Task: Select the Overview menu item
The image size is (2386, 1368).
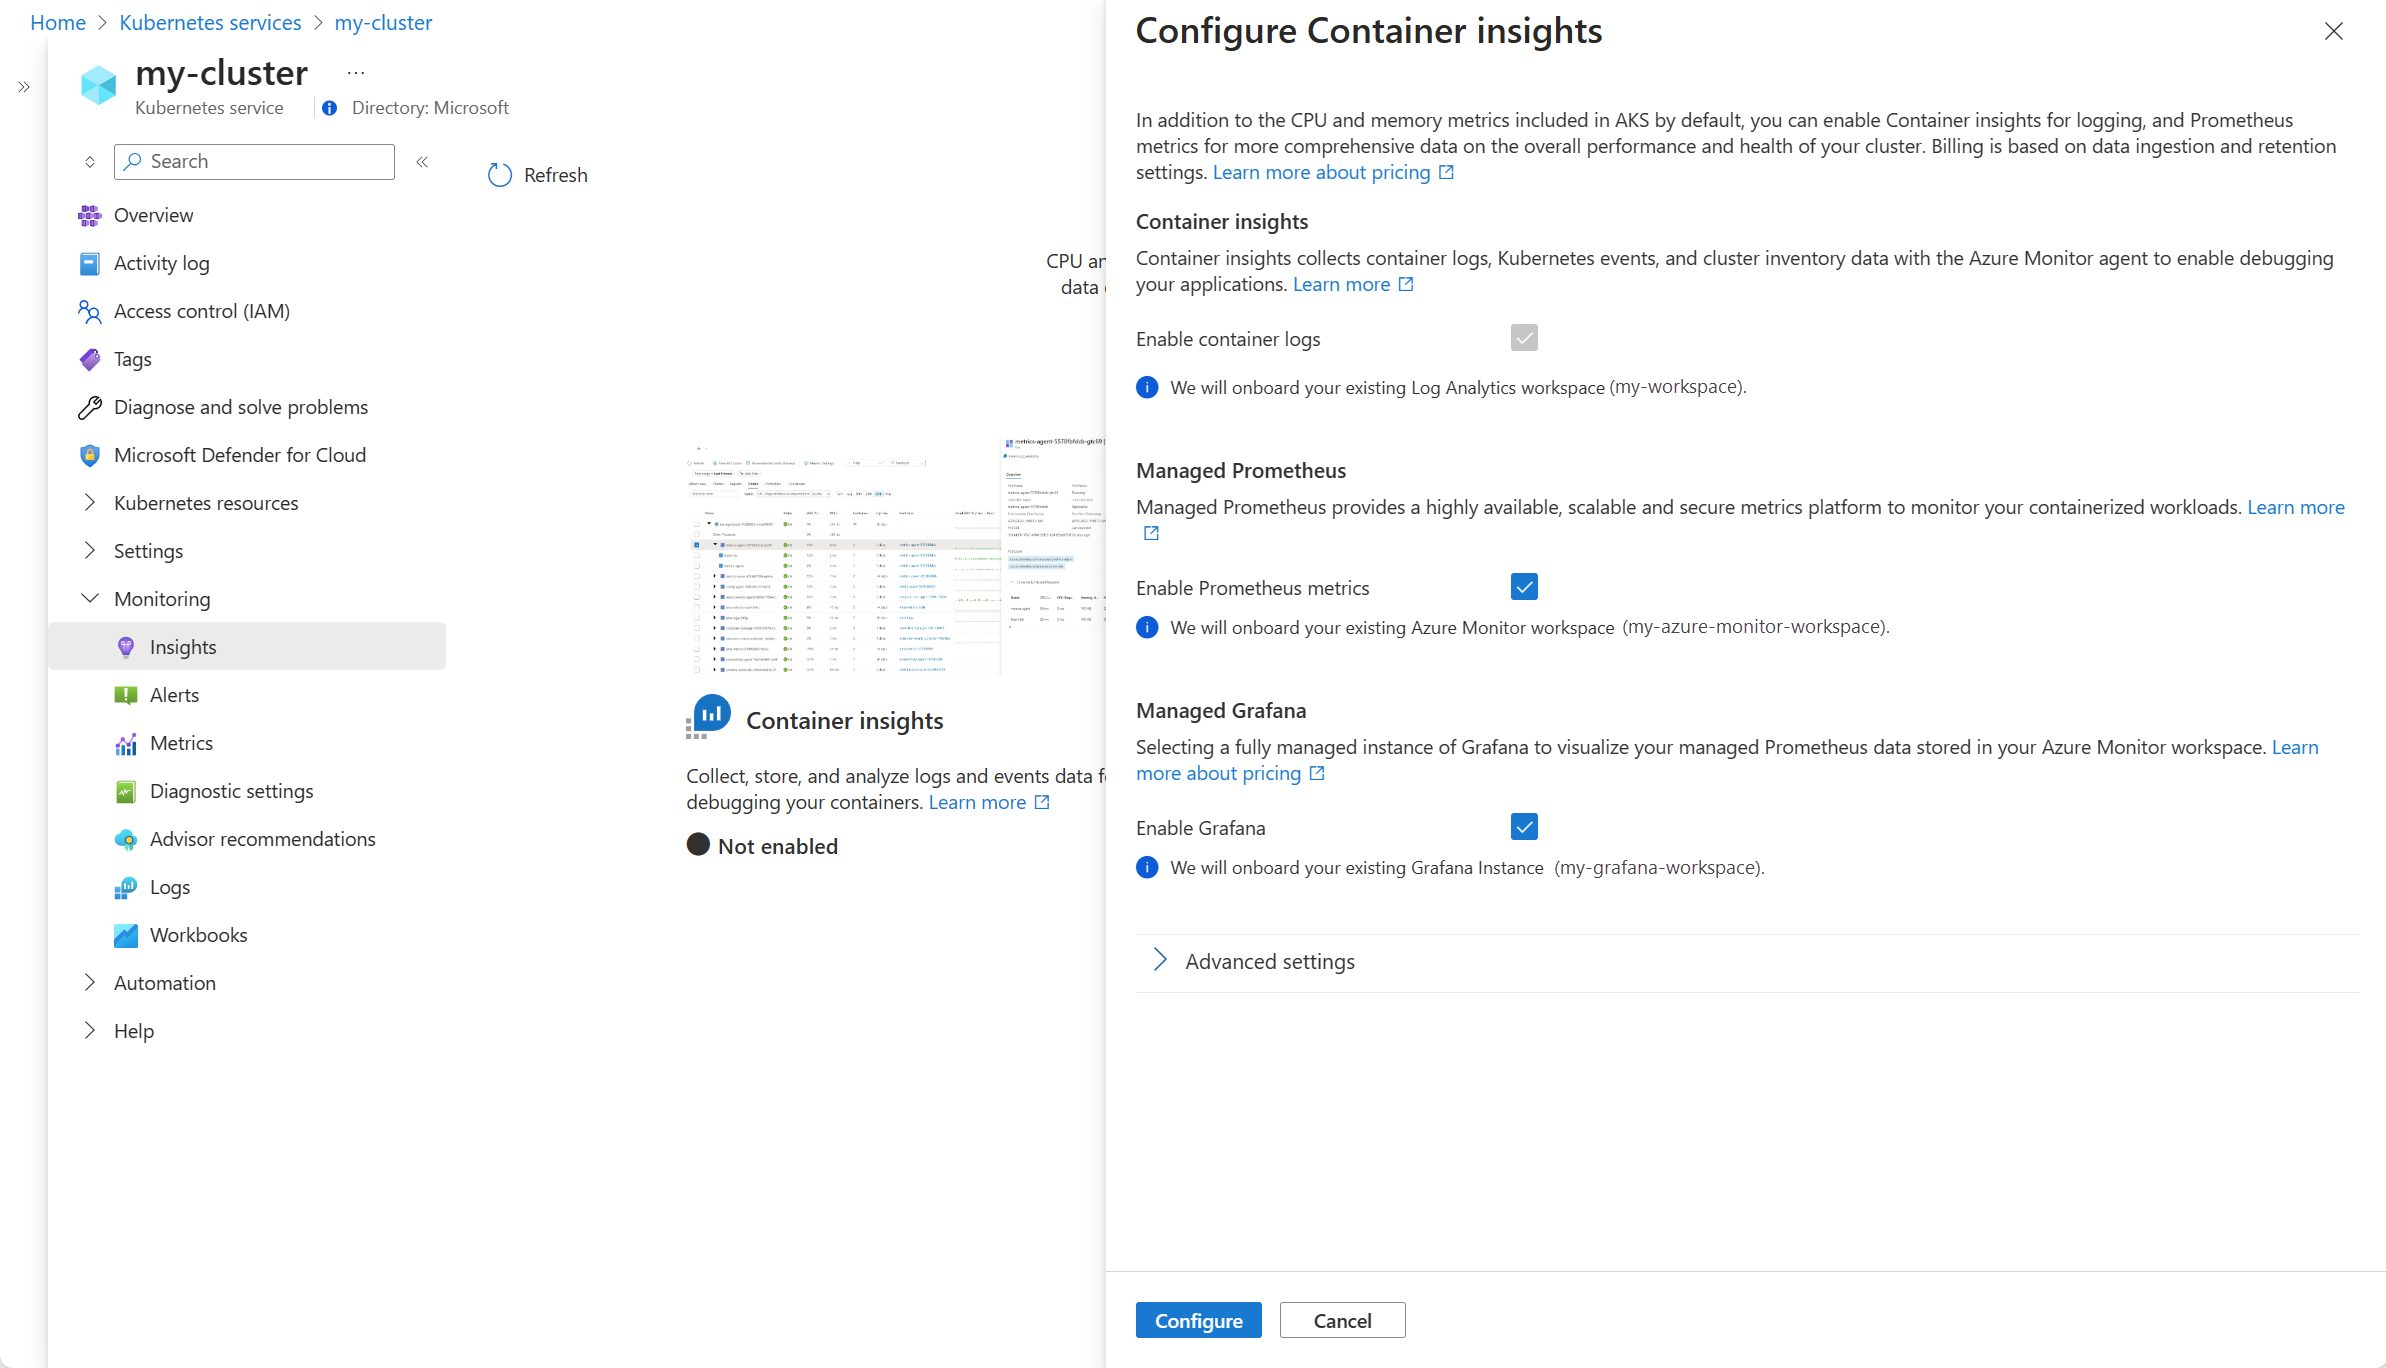Action: tap(154, 215)
